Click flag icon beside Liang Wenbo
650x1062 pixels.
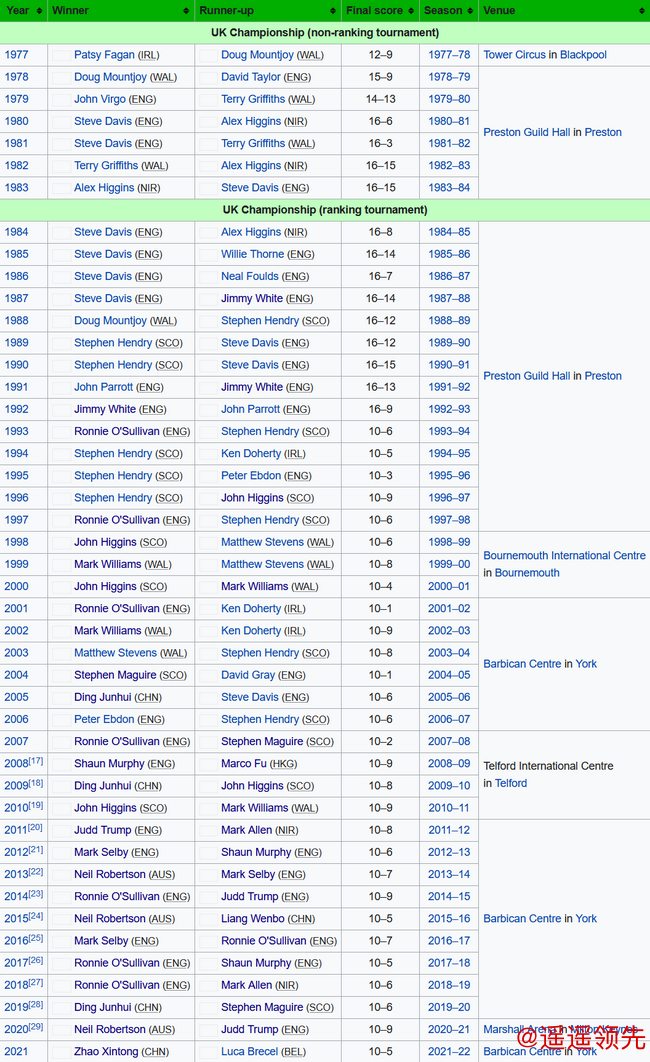[209, 919]
